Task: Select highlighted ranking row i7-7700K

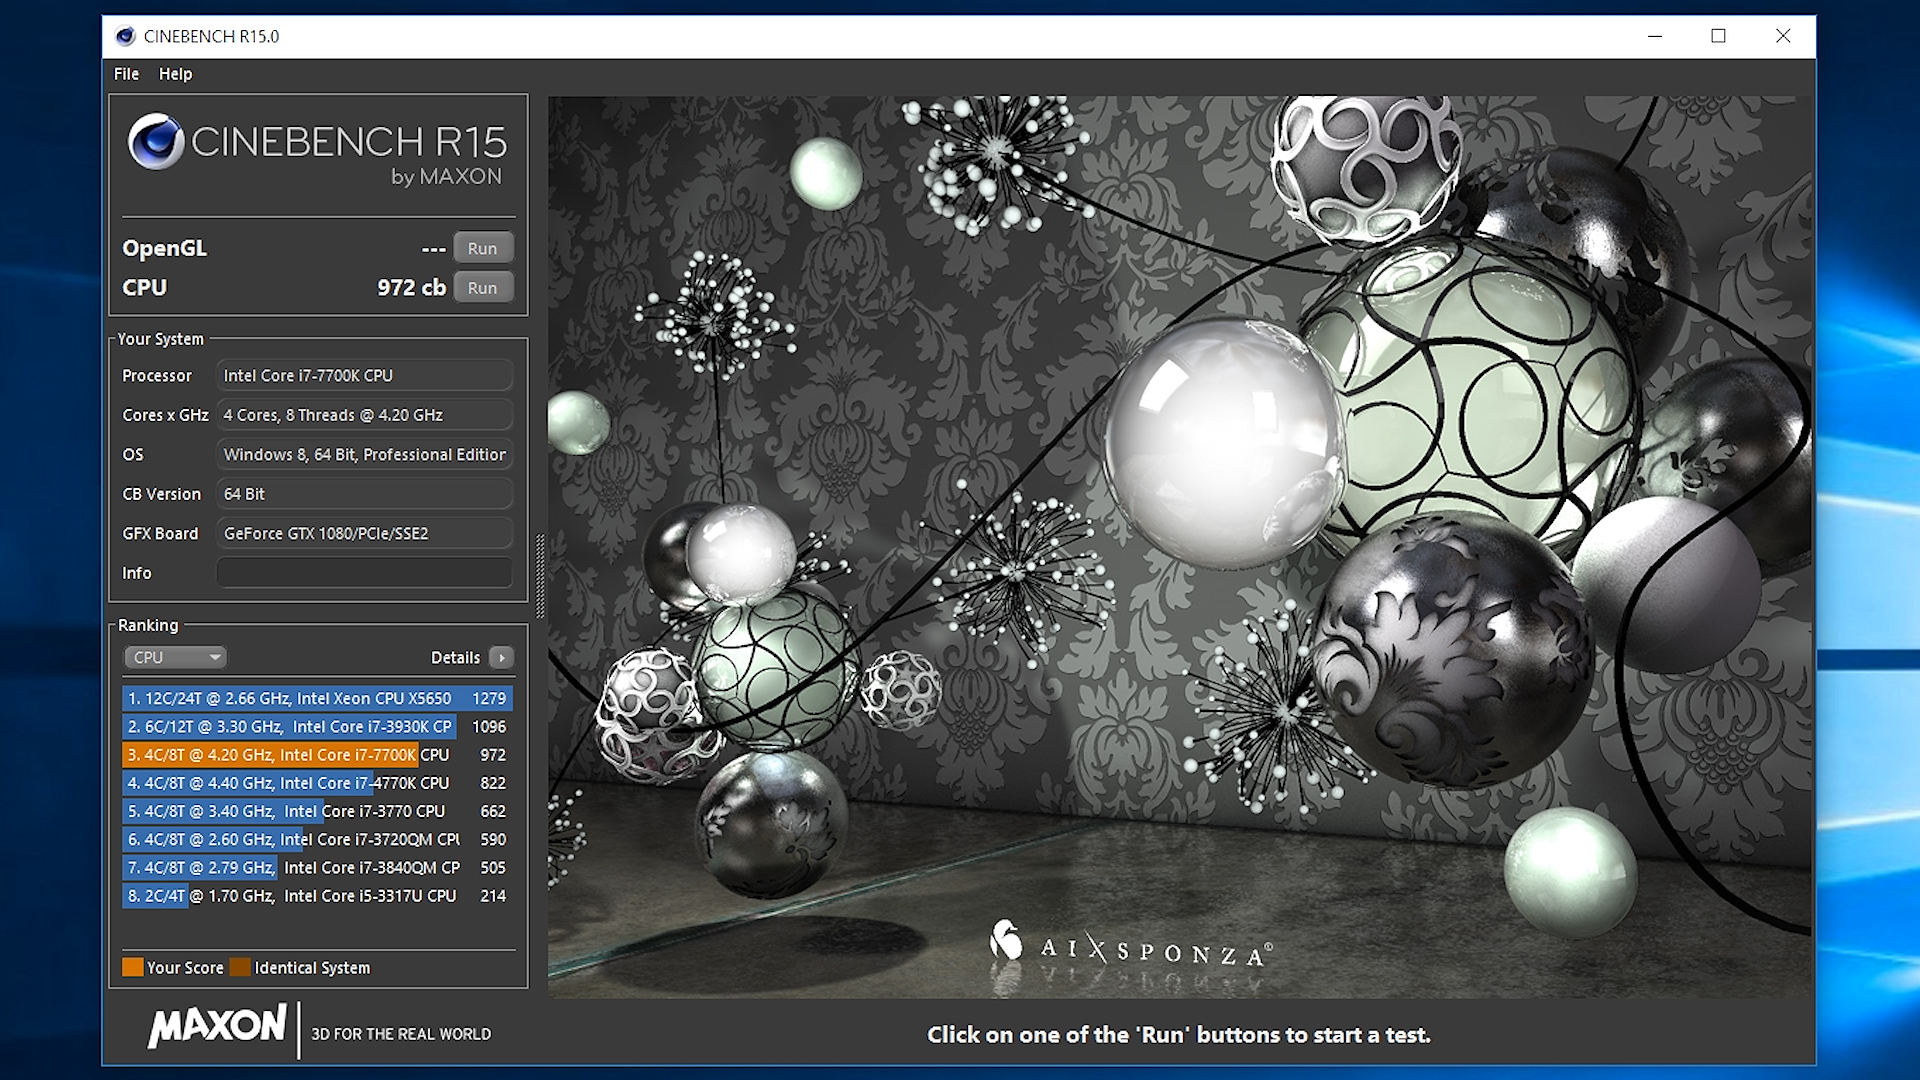Action: (x=318, y=755)
